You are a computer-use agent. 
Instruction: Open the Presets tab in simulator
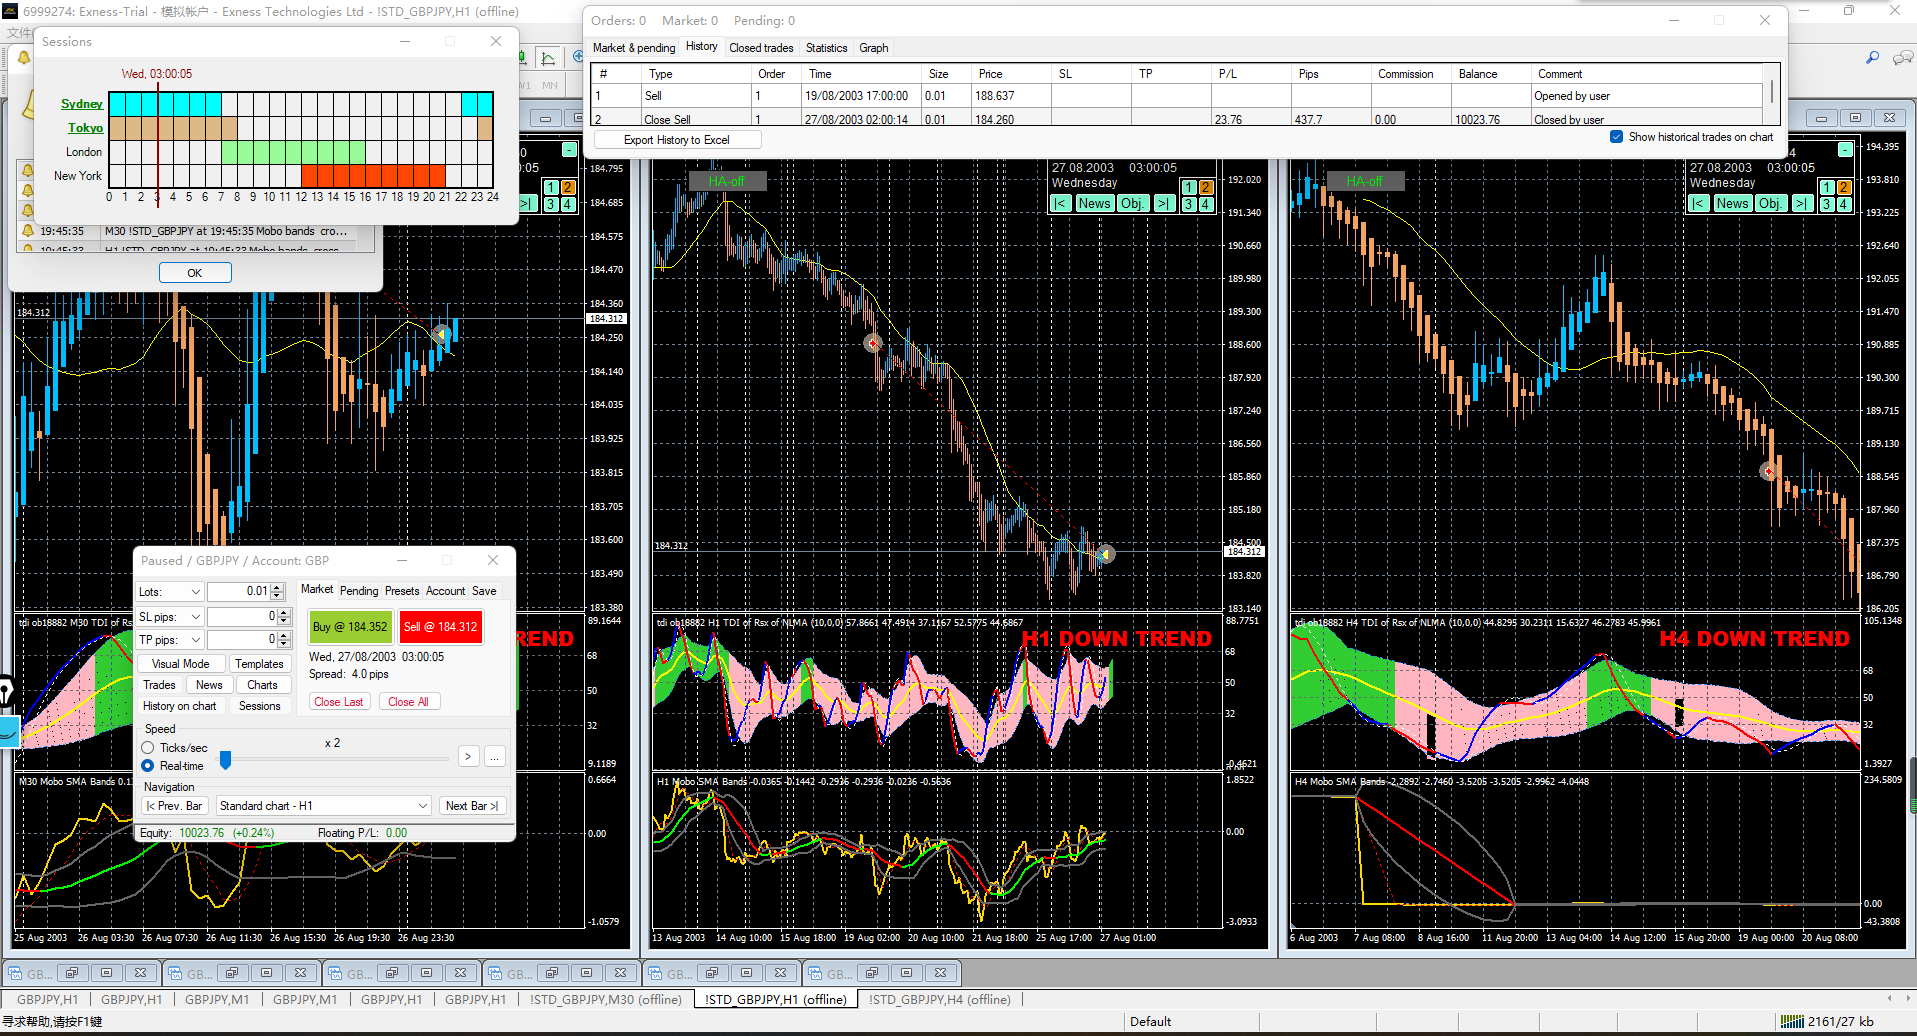pos(402,591)
